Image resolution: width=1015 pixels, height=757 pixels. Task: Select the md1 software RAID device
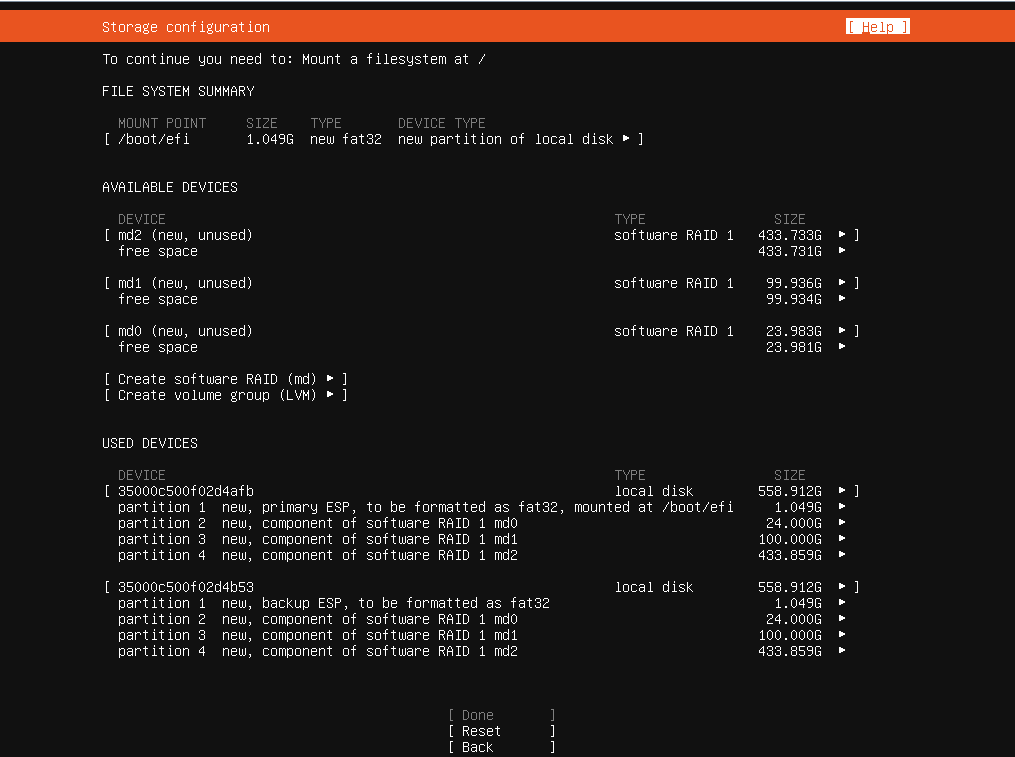tap(186, 283)
